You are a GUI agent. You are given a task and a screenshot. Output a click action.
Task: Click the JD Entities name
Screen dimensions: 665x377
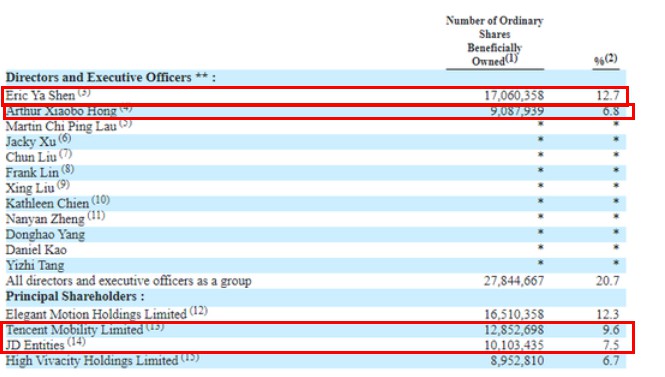coord(35,345)
